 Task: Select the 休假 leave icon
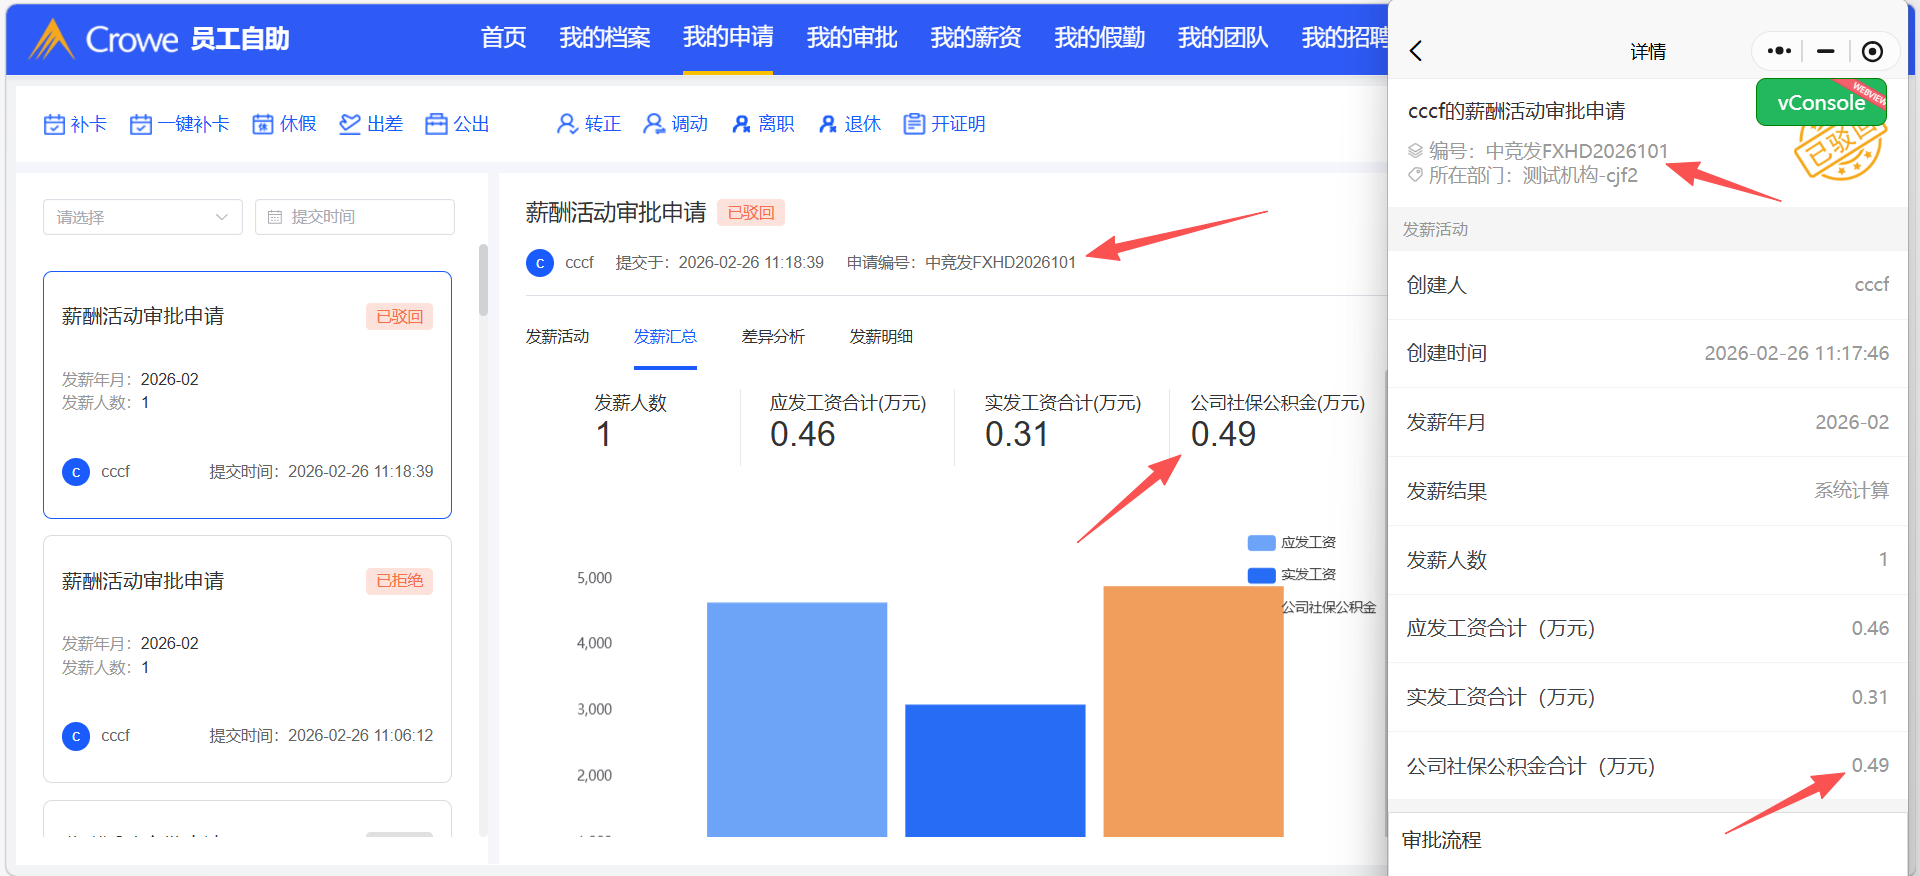click(x=263, y=124)
